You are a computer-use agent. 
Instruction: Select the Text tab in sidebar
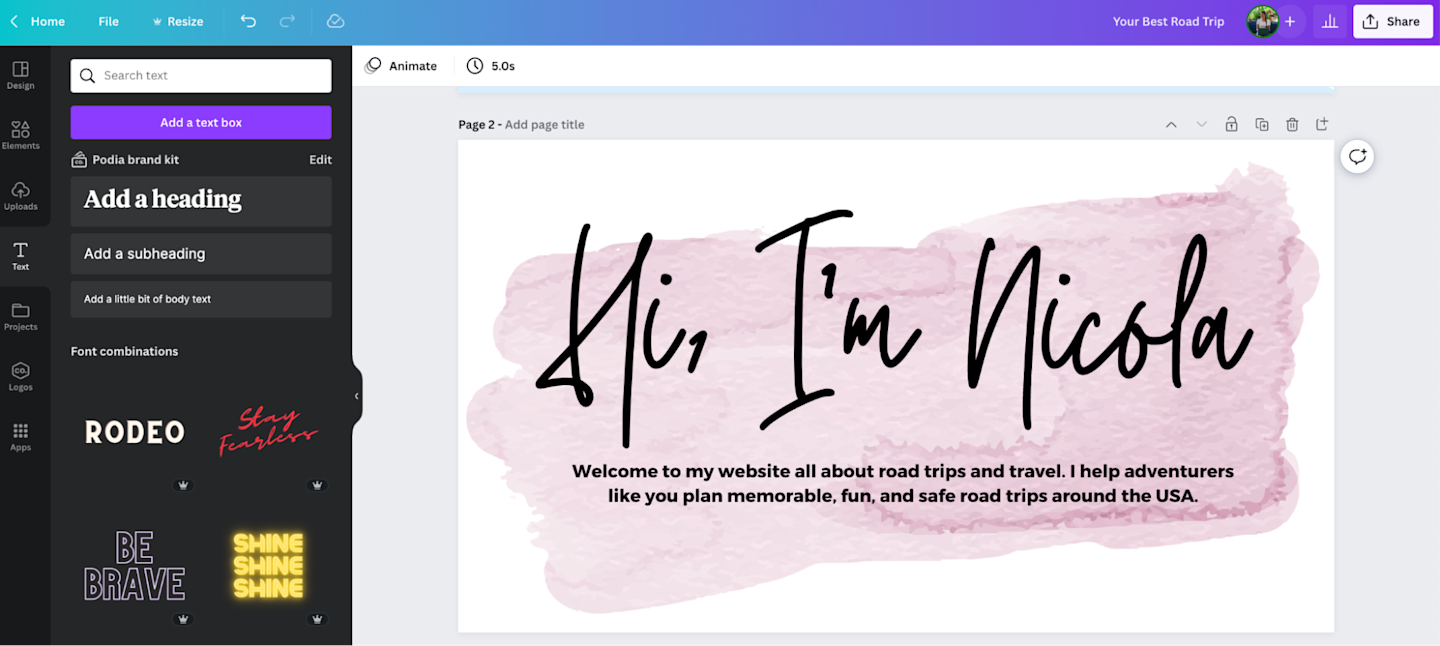pos(20,256)
